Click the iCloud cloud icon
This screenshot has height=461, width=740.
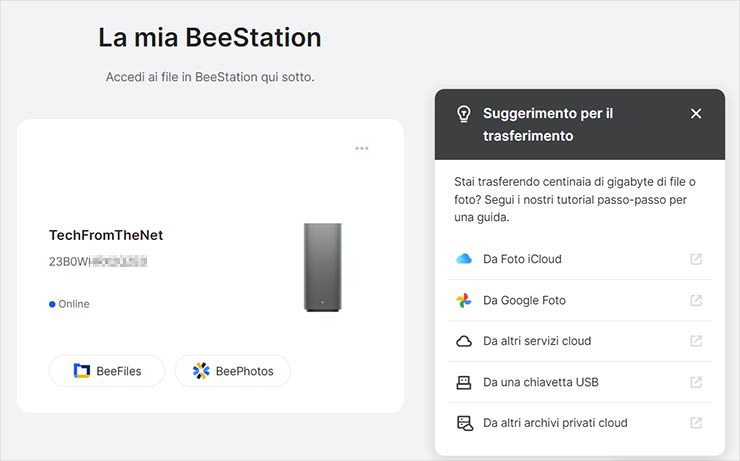point(464,259)
